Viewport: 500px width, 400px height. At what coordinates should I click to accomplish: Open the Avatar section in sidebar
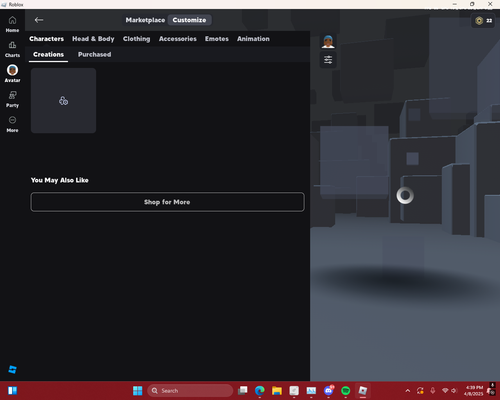pos(12,74)
